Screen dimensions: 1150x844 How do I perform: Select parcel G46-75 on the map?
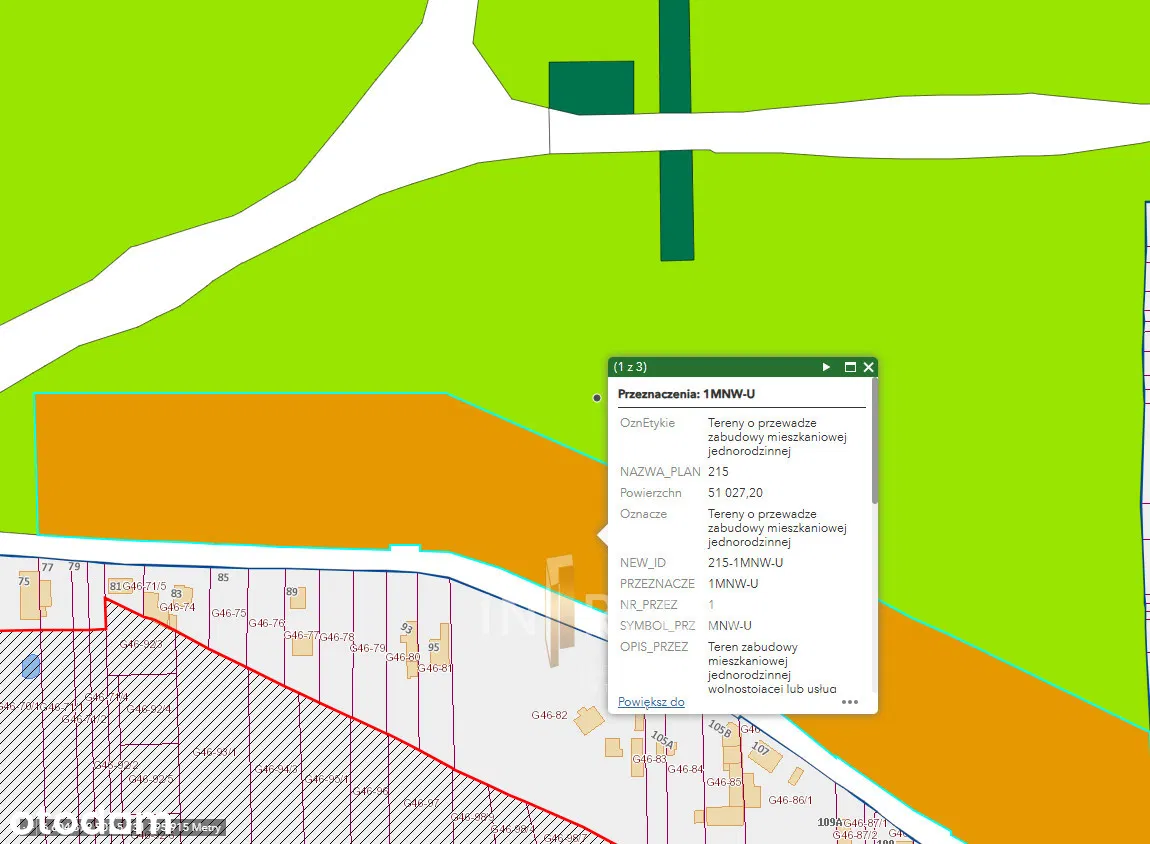[x=229, y=613]
